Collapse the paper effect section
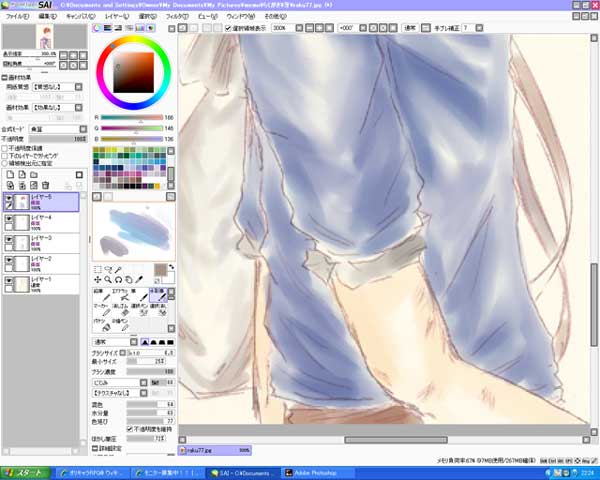The height and width of the screenshot is (480, 600). [5, 77]
